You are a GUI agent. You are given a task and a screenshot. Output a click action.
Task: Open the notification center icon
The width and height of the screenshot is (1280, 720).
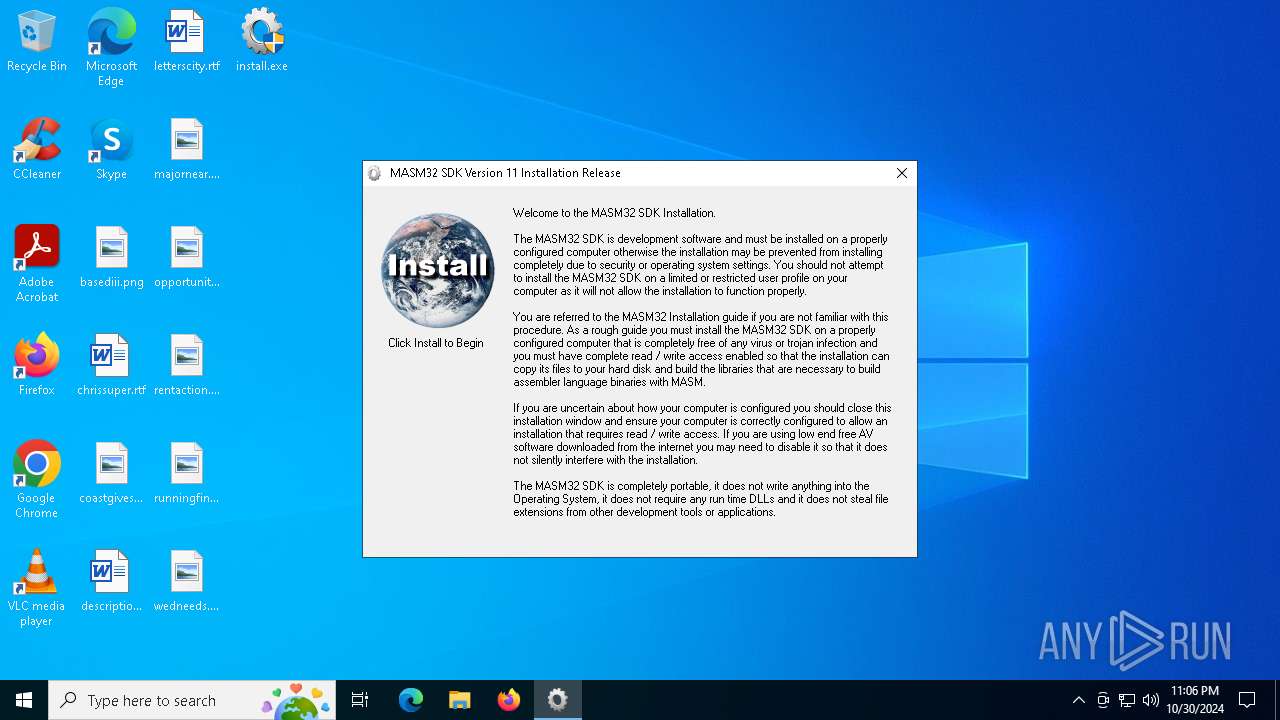[1247, 700]
